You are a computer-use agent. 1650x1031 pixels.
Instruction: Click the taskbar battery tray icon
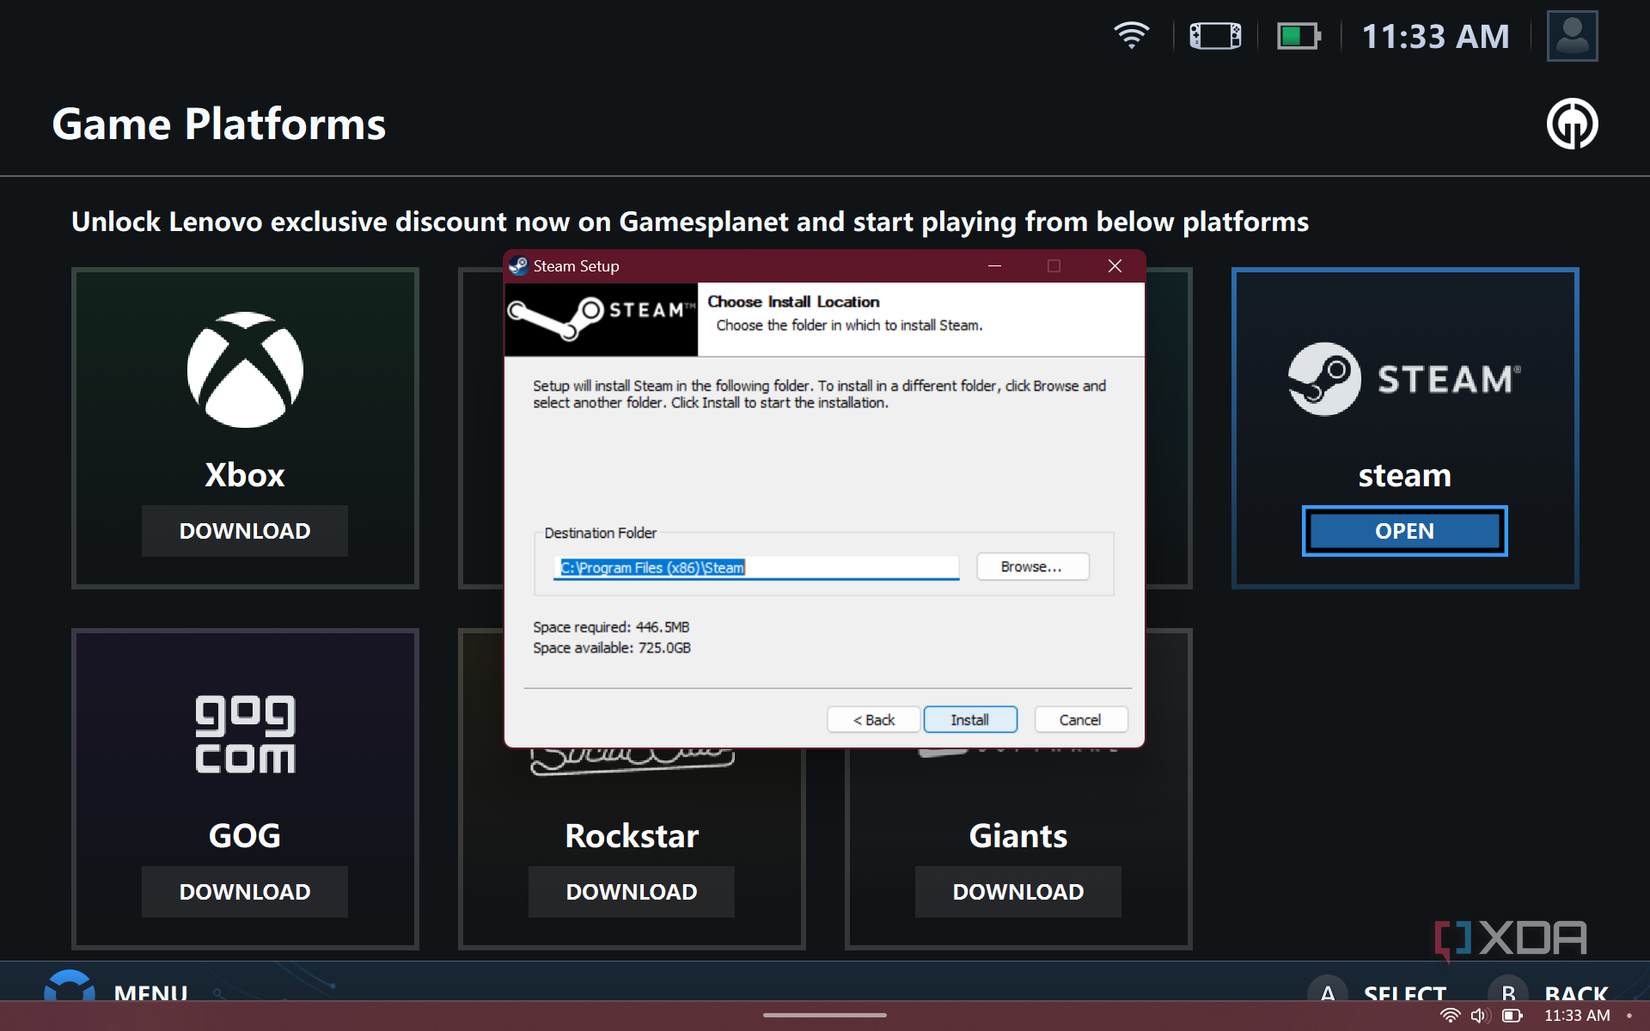1512,1016
